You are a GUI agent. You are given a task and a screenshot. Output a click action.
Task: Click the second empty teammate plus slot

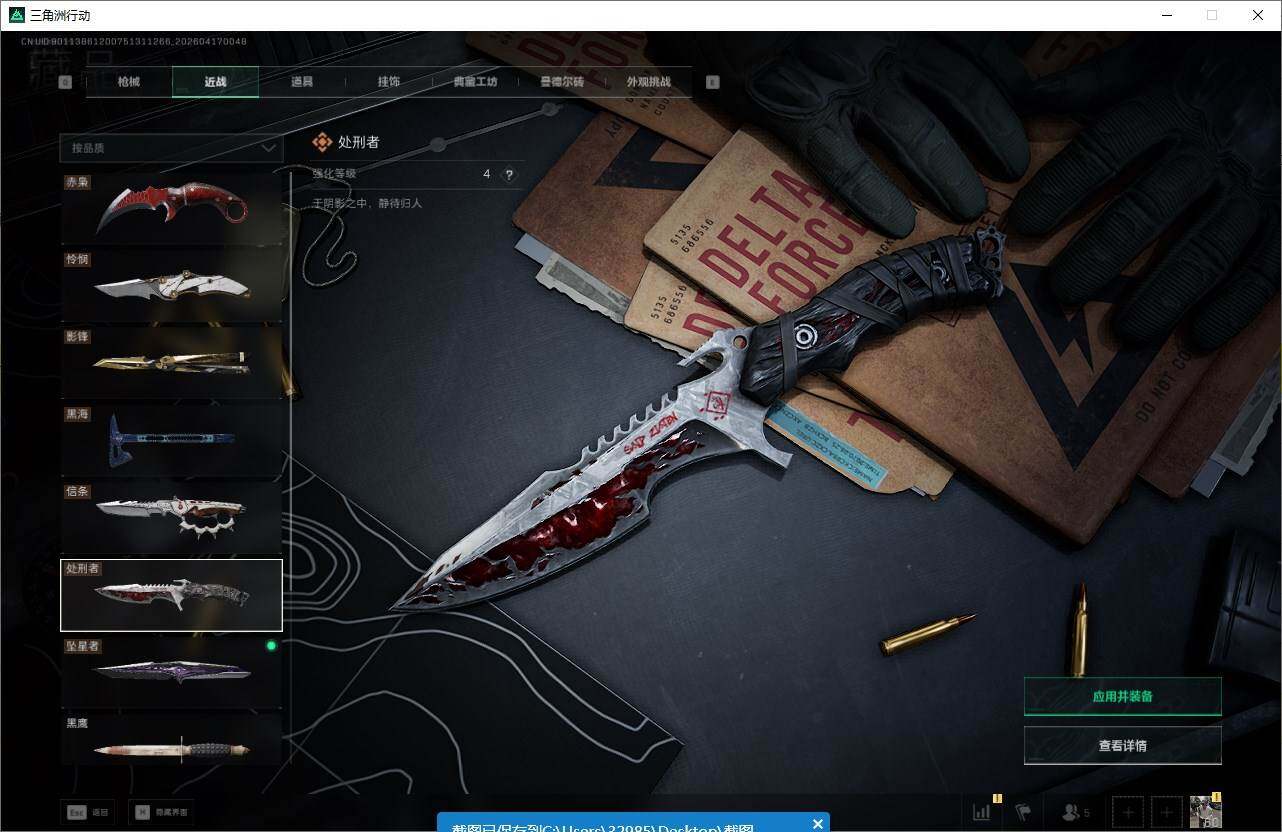pos(1166,812)
